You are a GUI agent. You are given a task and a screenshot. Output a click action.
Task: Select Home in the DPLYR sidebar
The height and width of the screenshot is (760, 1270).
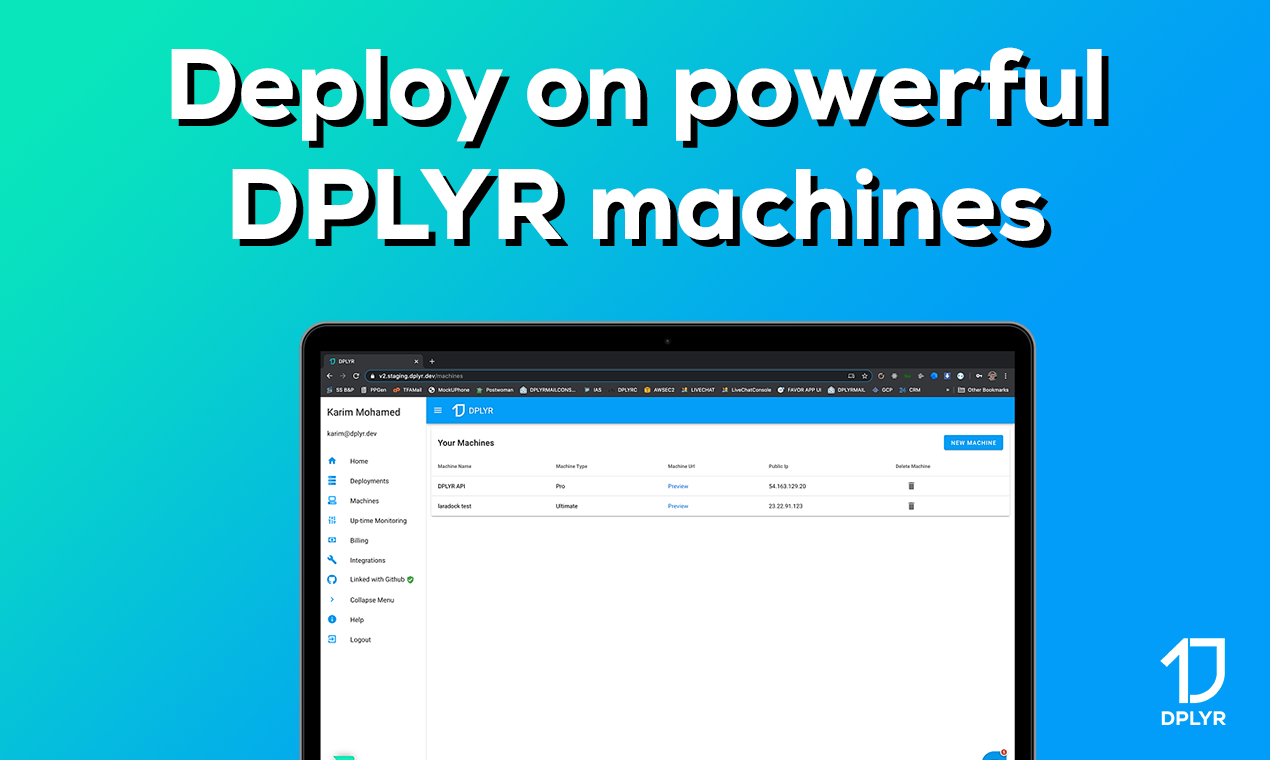332,461
